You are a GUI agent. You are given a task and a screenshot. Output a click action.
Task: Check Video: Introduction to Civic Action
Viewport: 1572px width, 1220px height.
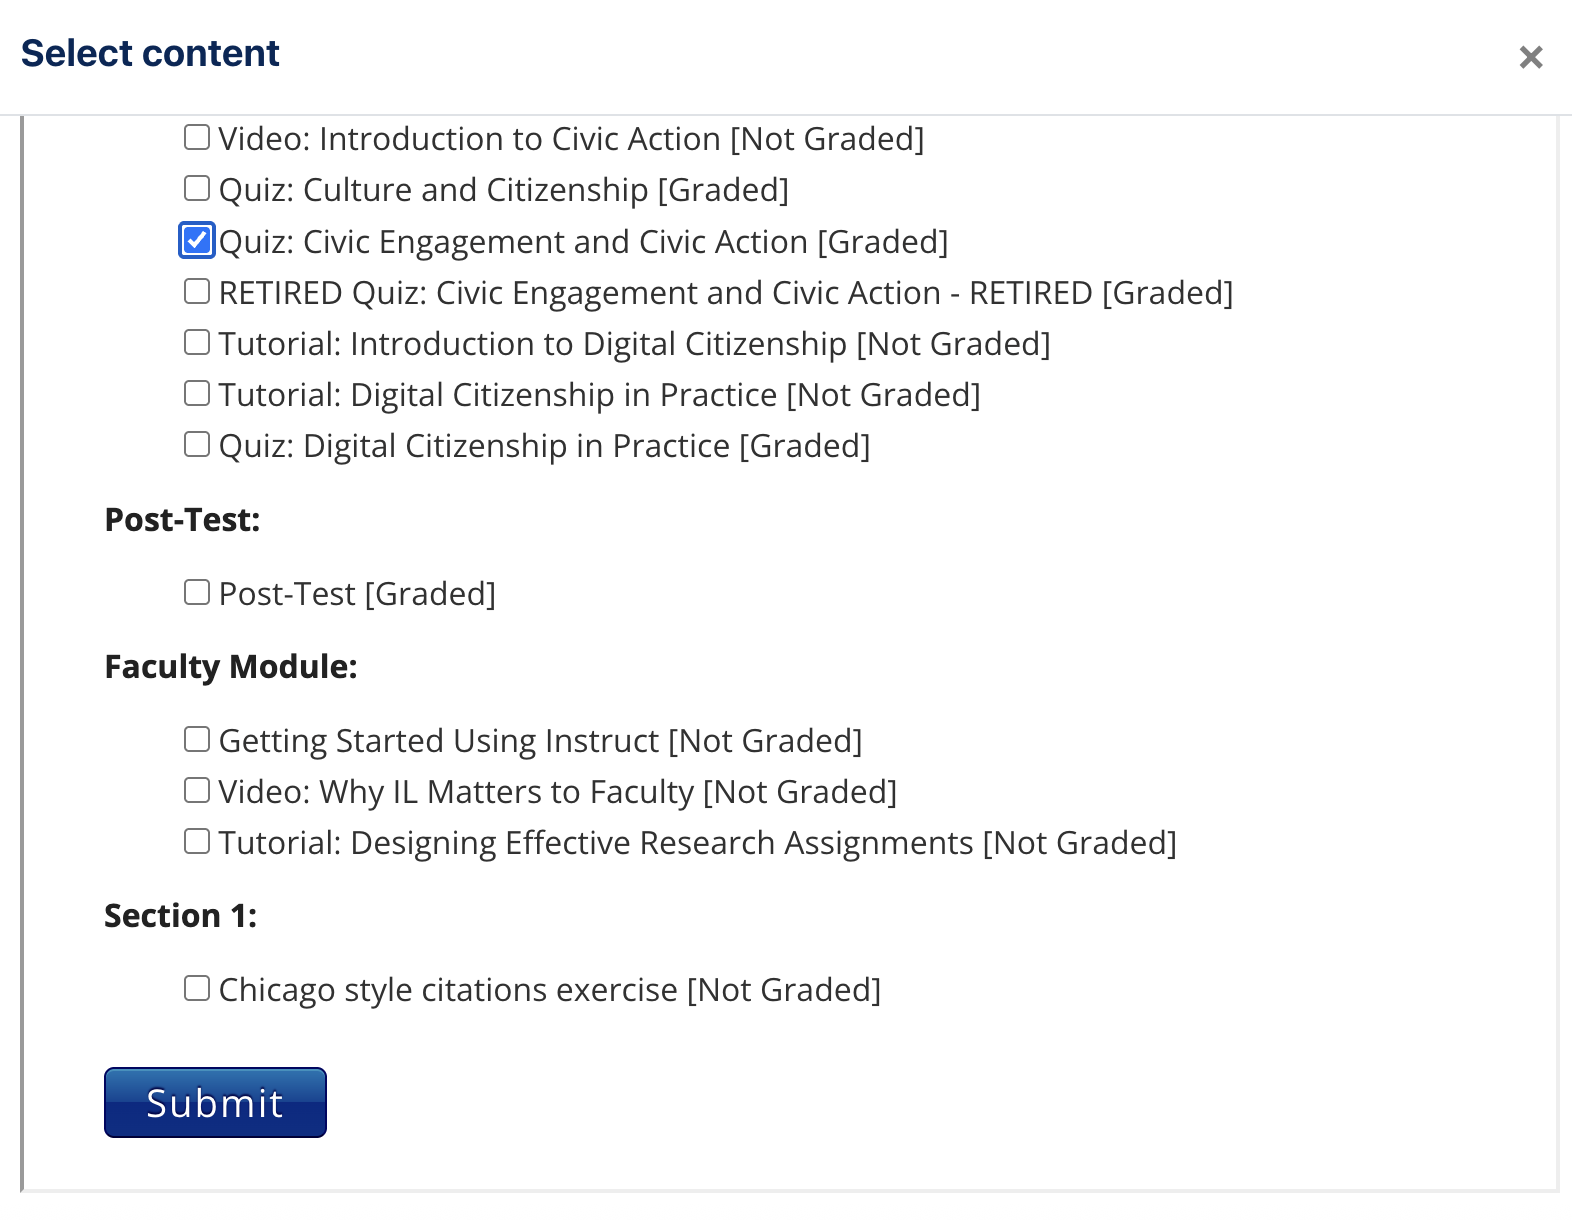197,137
